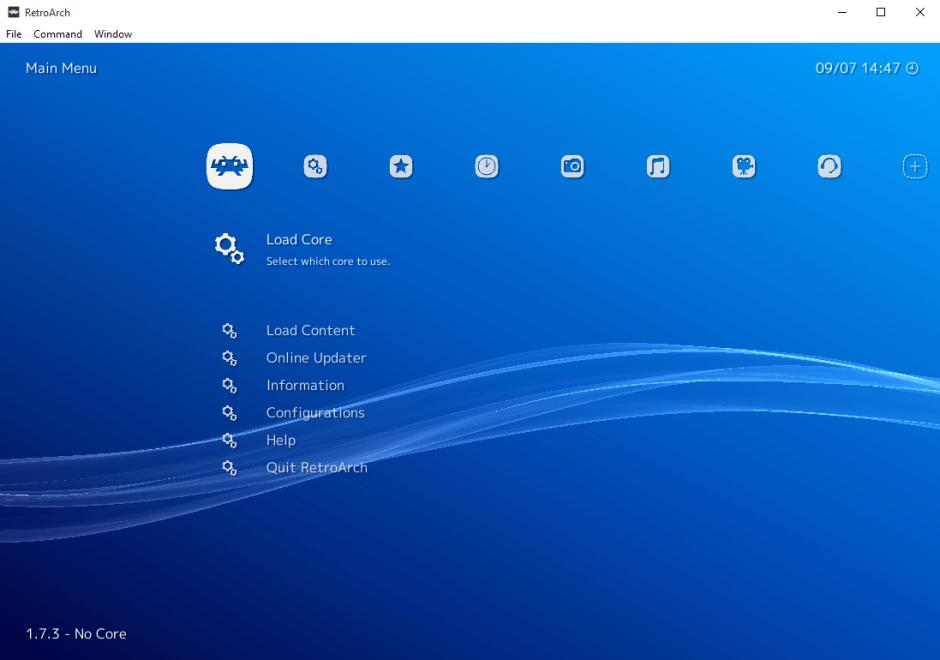Click the gear icon next to Information
940x660 pixels.
(x=230, y=385)
